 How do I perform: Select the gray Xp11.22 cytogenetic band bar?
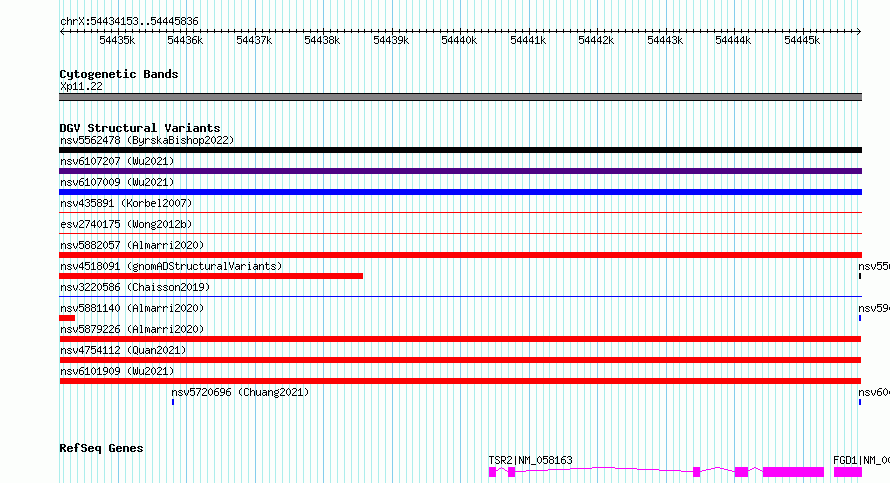(x=460, y=97)
